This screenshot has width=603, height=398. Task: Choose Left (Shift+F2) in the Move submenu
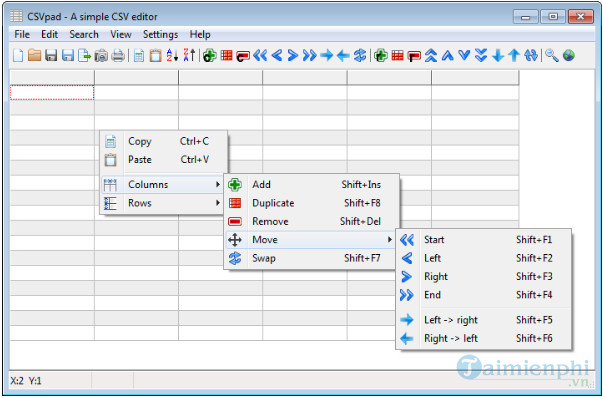click(x=483, y=258)
